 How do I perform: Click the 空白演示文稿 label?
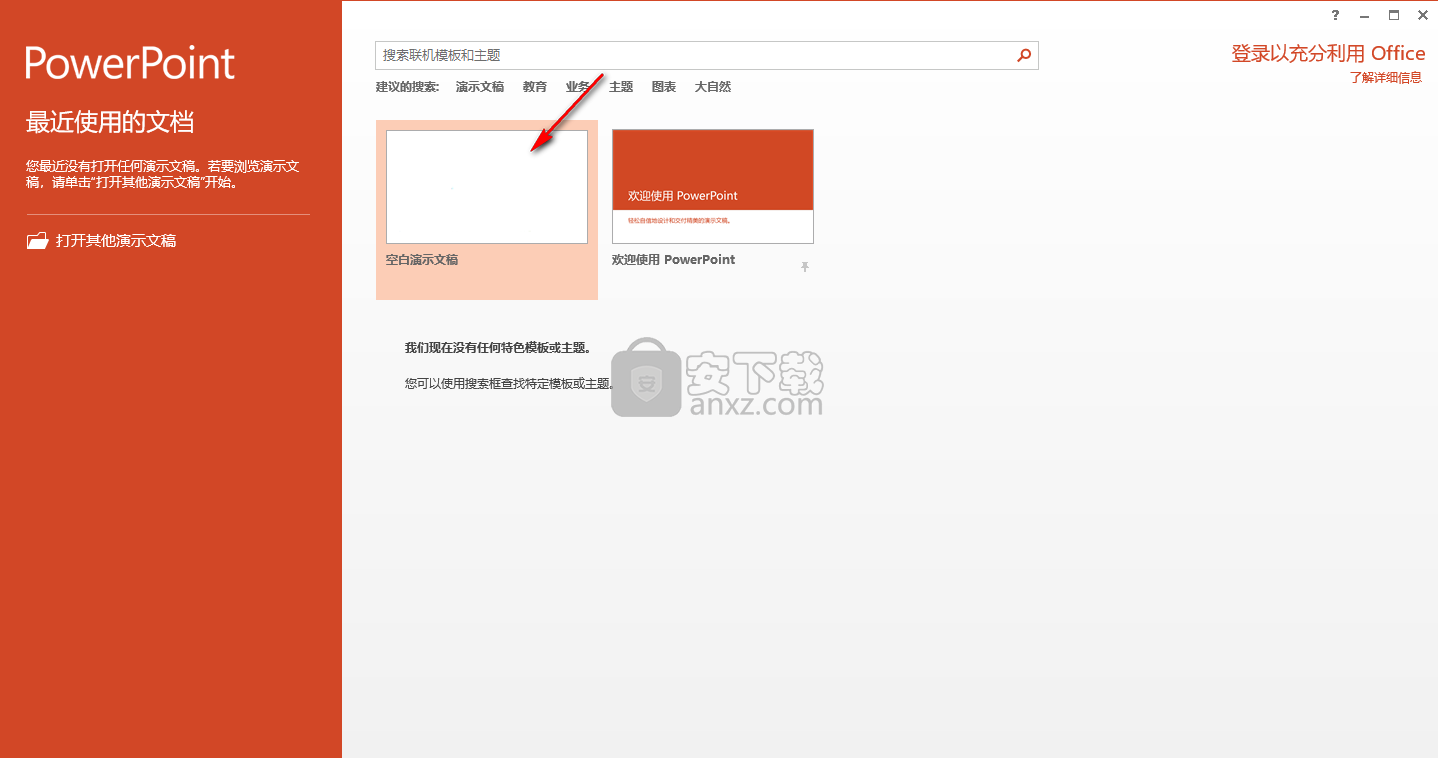click(x=422, y=260)
